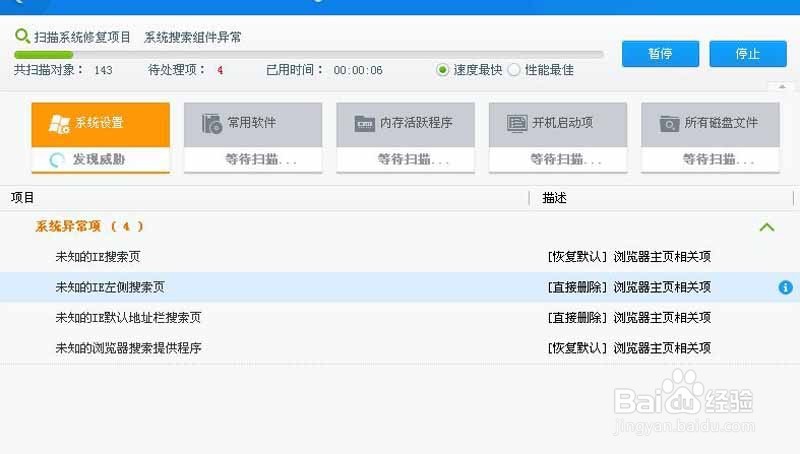Viewport: 800px width, 454px height.
Task: Click the 项目 column header
Action: 22,197
